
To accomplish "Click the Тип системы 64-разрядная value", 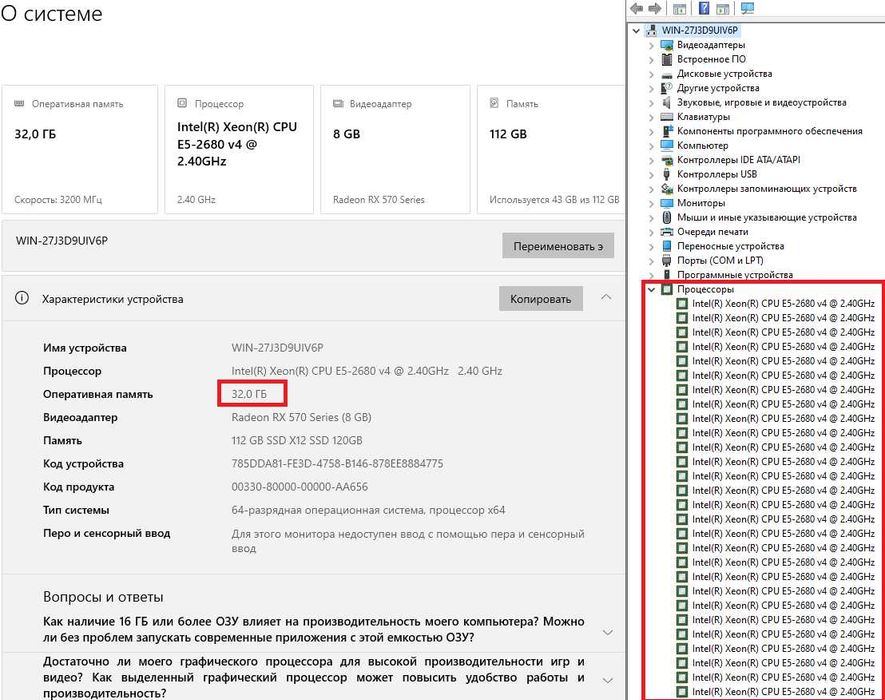I will (x=369, y=510).
